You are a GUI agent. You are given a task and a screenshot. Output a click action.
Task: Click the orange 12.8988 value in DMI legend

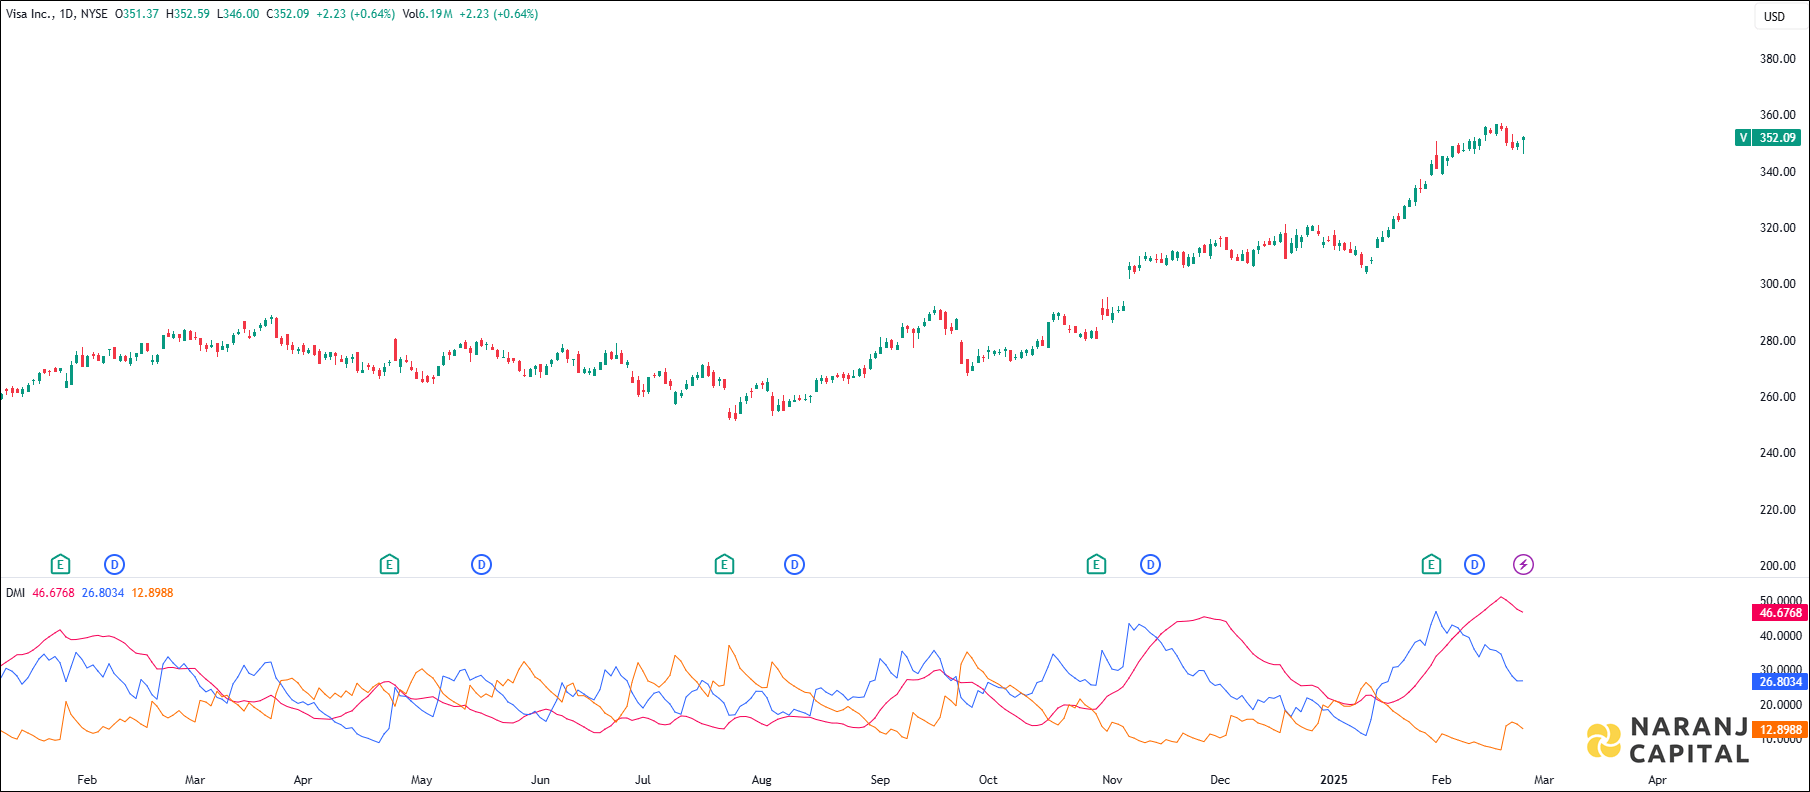coord(152,593)
